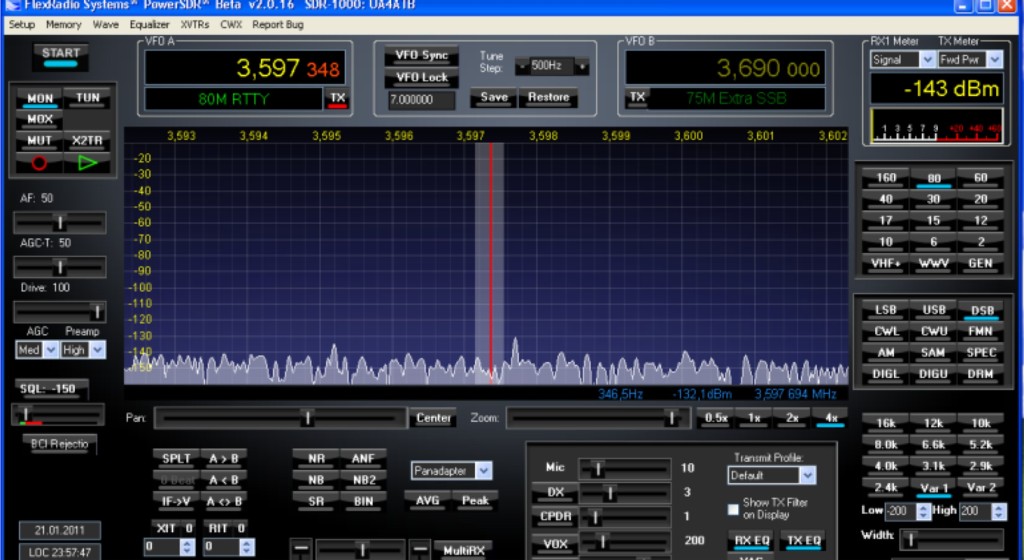Toggle the NB noise blanker
This screenshot has height=560, width=1024.
pos(316,480)
